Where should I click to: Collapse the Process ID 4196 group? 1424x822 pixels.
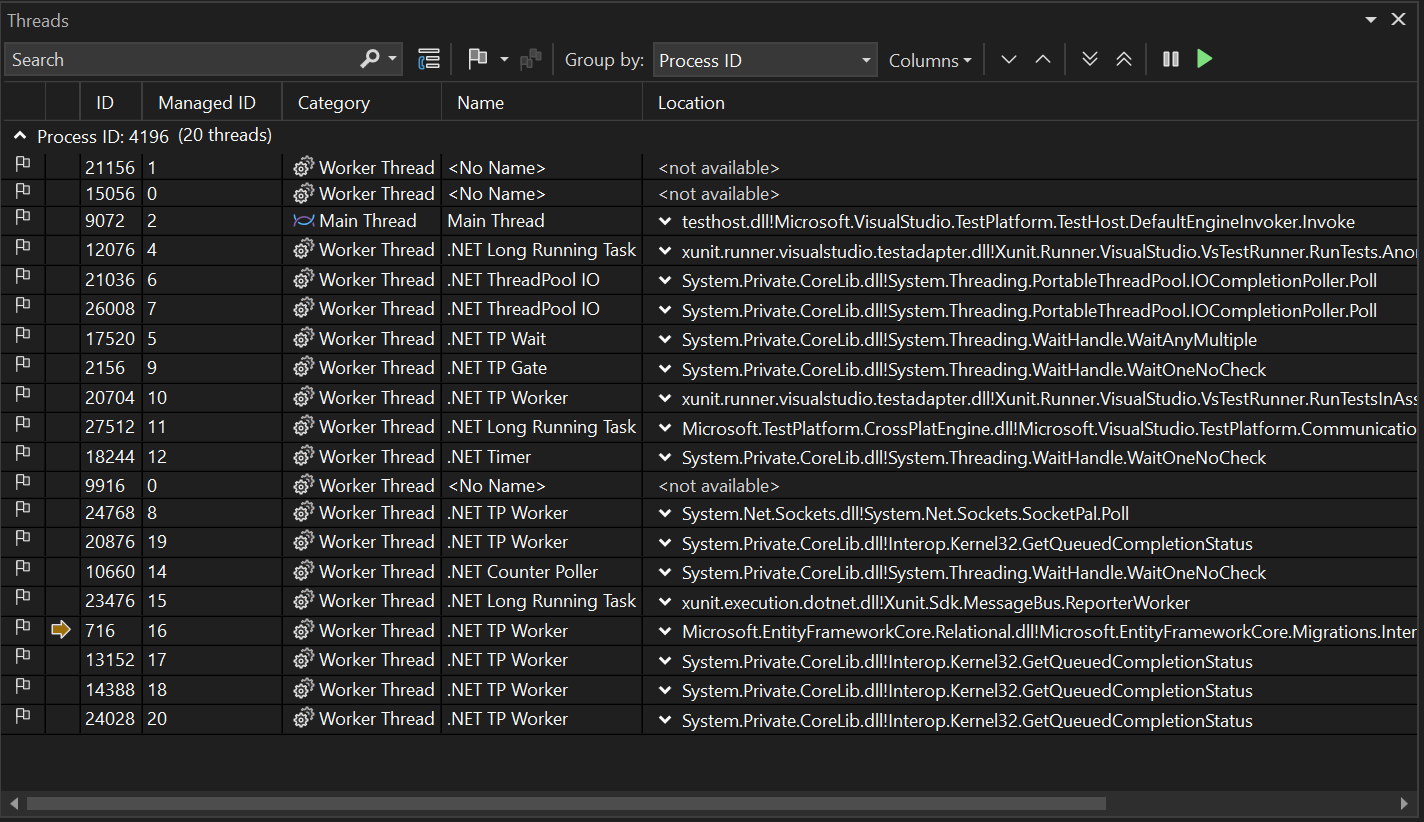[x=19, y=136]
